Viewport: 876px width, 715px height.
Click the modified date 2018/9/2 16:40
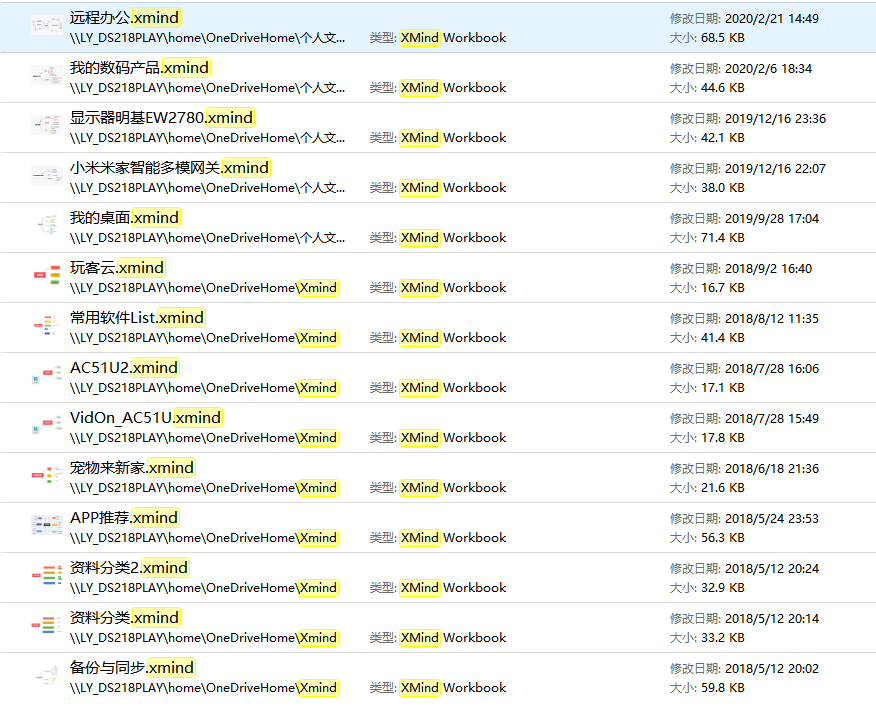click(x=768, y=269)
